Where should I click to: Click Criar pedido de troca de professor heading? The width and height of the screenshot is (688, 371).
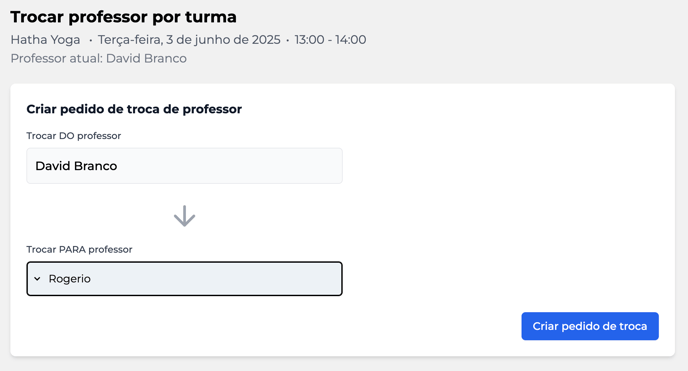click(x=134, y=109)
